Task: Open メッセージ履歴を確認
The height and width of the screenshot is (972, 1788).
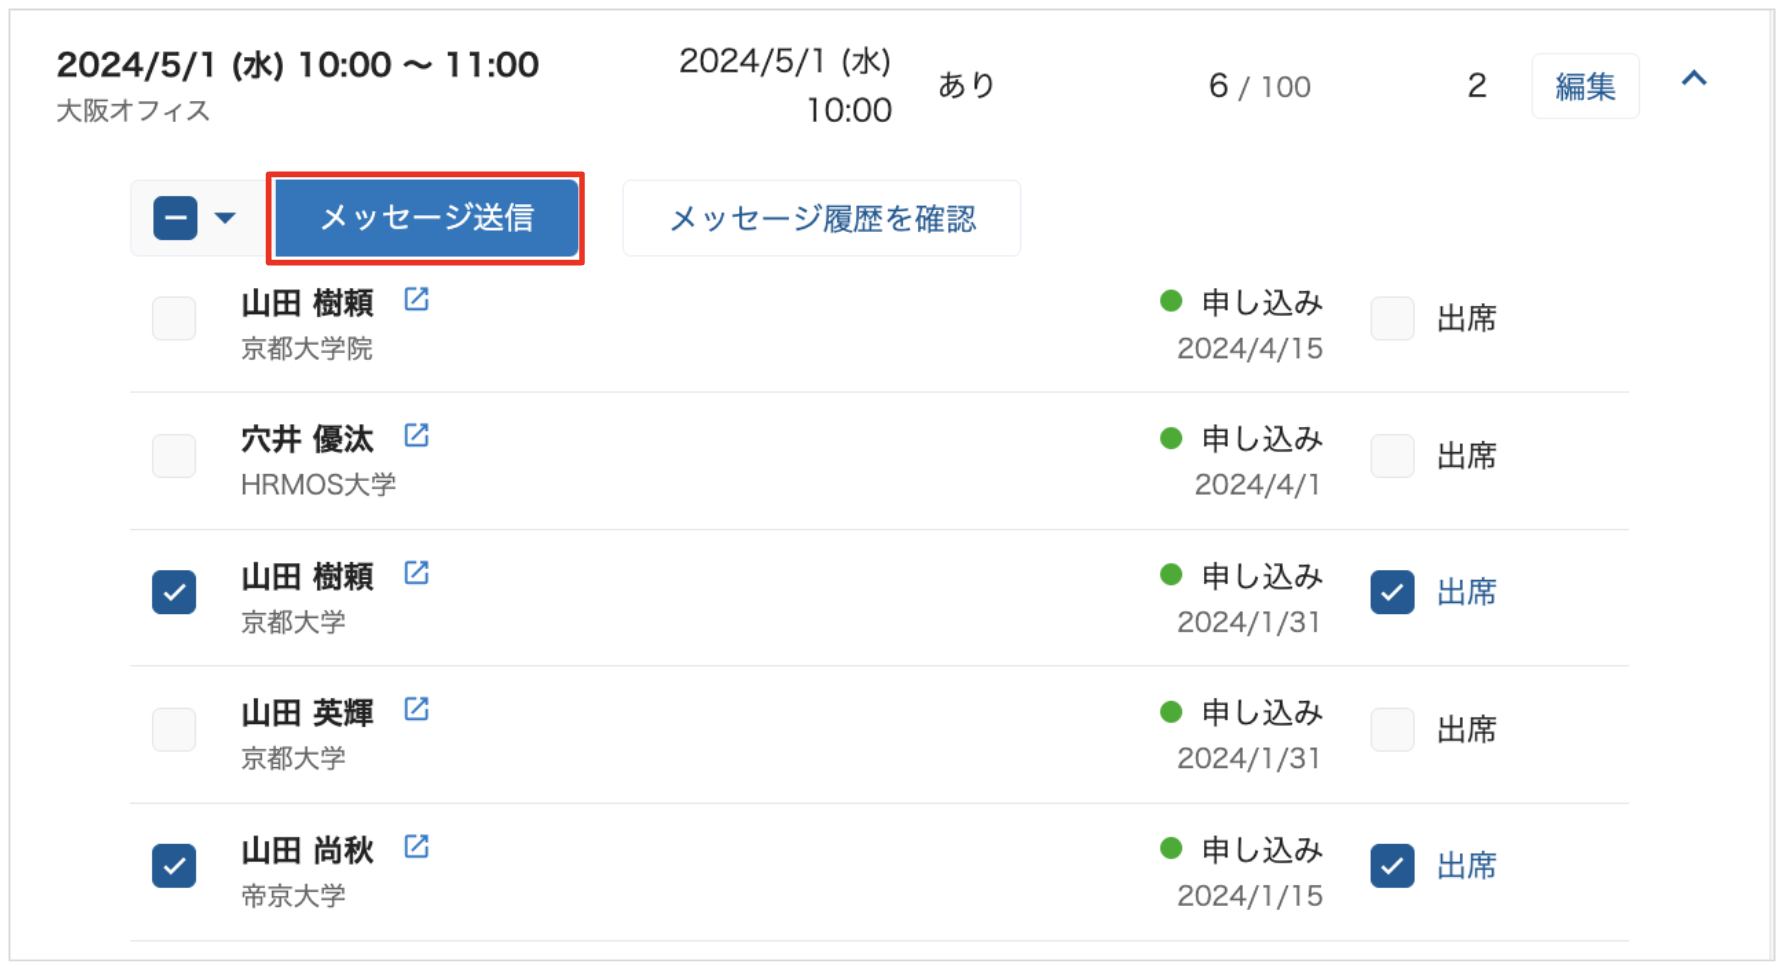Action: [x=821, y=218]
